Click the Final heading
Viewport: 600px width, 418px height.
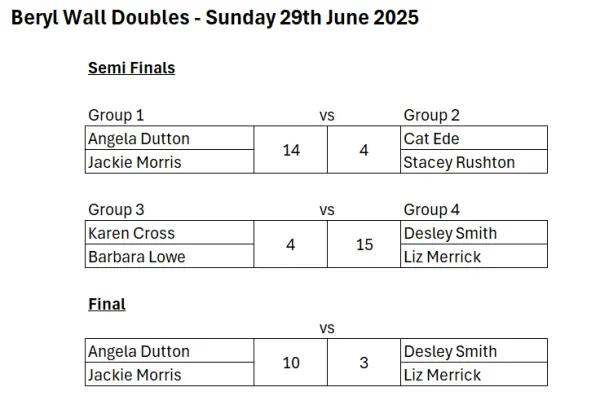pyautogui.click(x=107, y=304)
